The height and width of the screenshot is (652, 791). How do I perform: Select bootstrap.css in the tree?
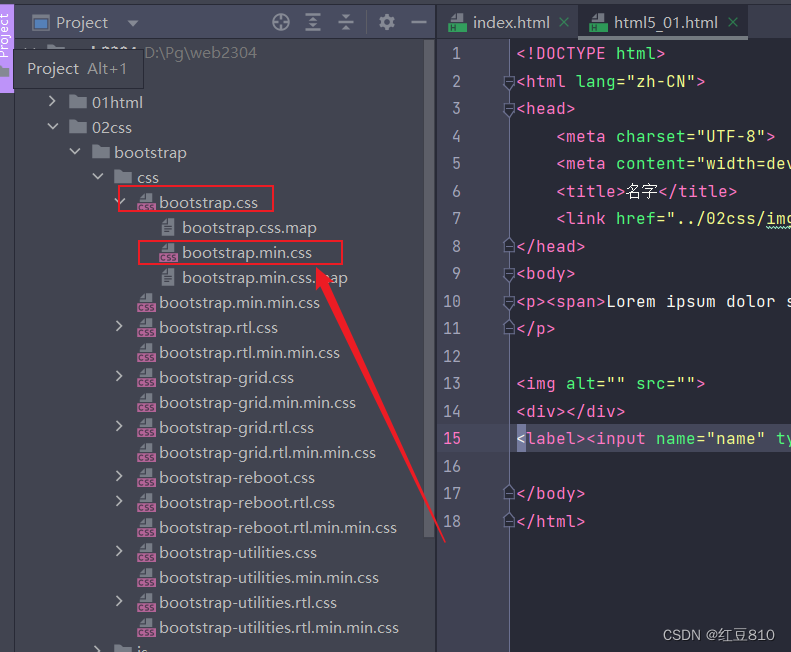click(208, 202)
